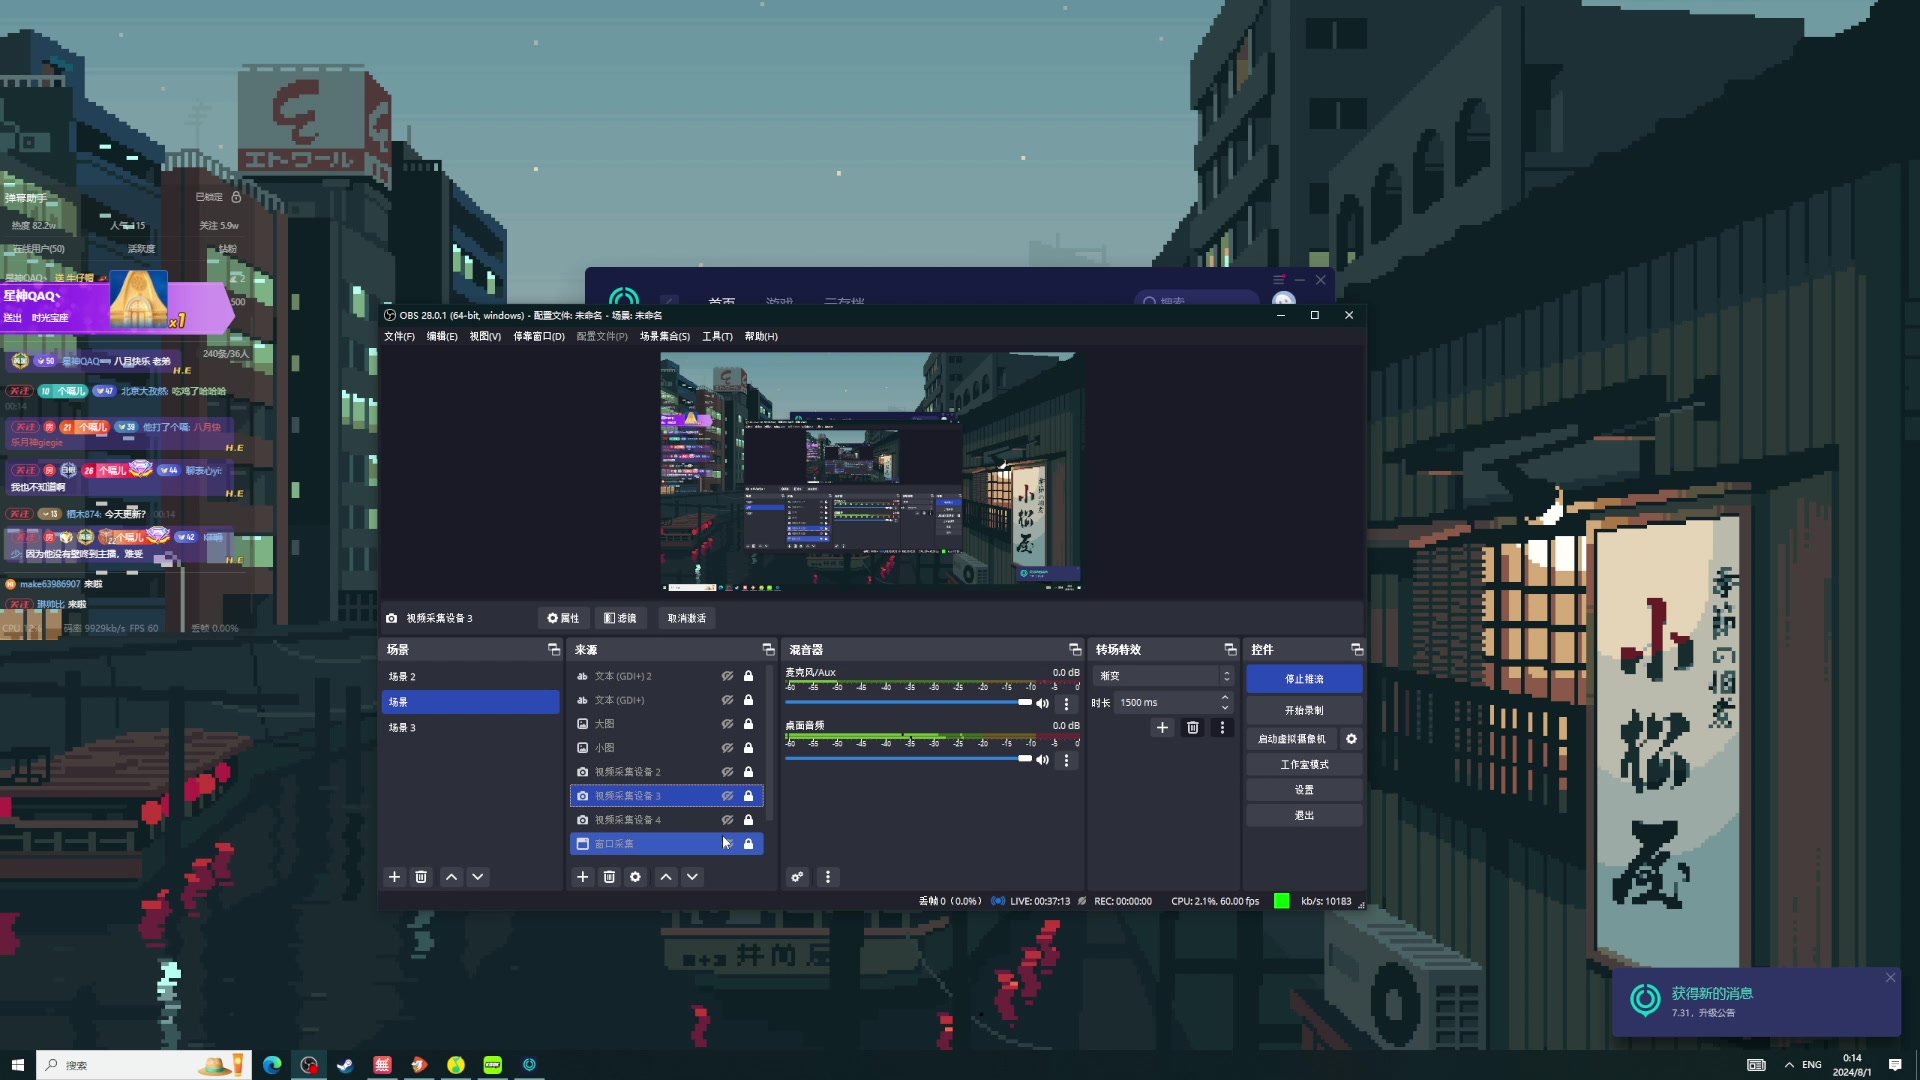
Task: Click 开始录制 to start recording
Action: 1304,711
